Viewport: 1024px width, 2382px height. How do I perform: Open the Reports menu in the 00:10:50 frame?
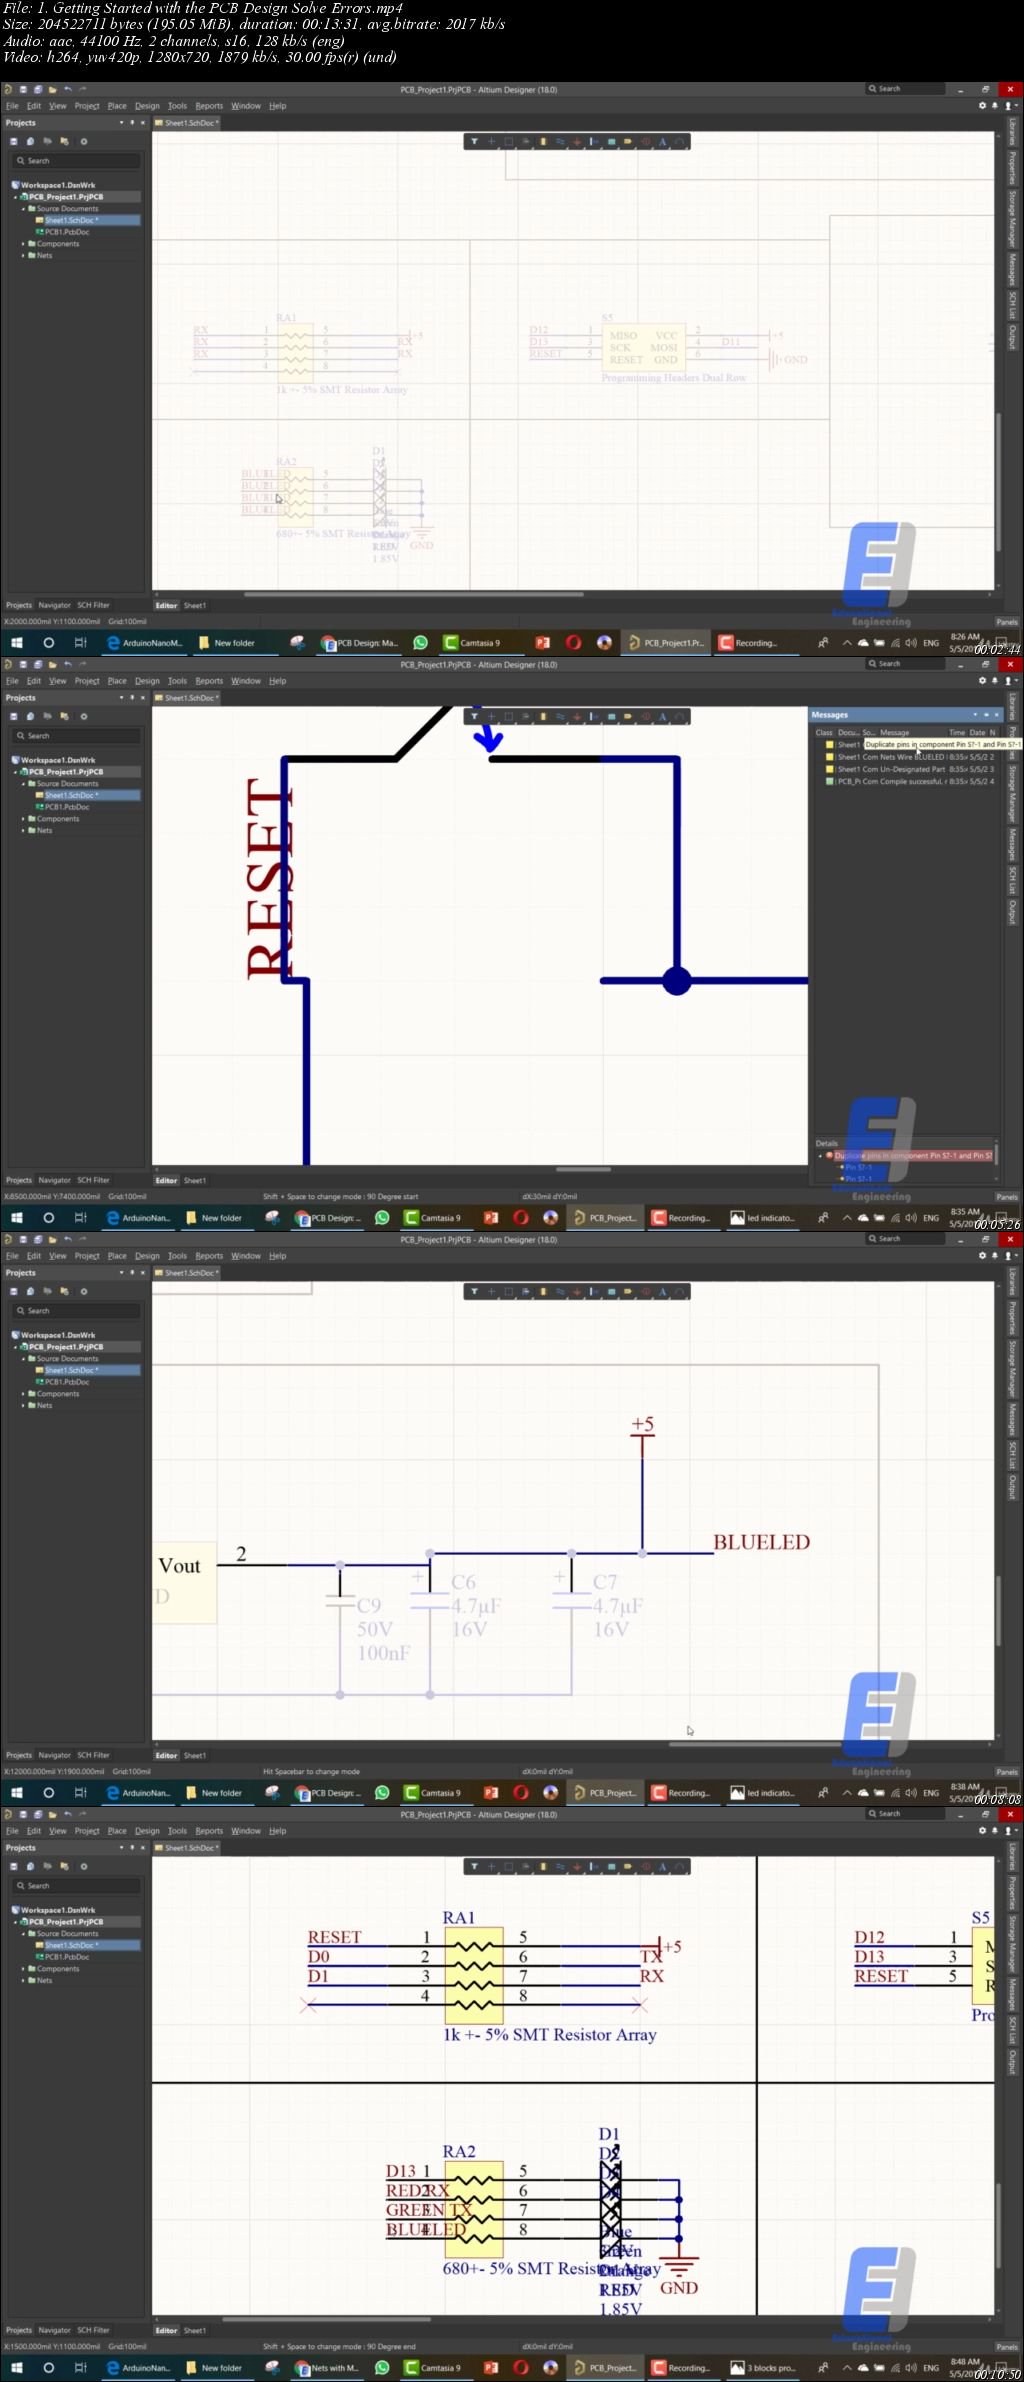tap(209, 1831)
